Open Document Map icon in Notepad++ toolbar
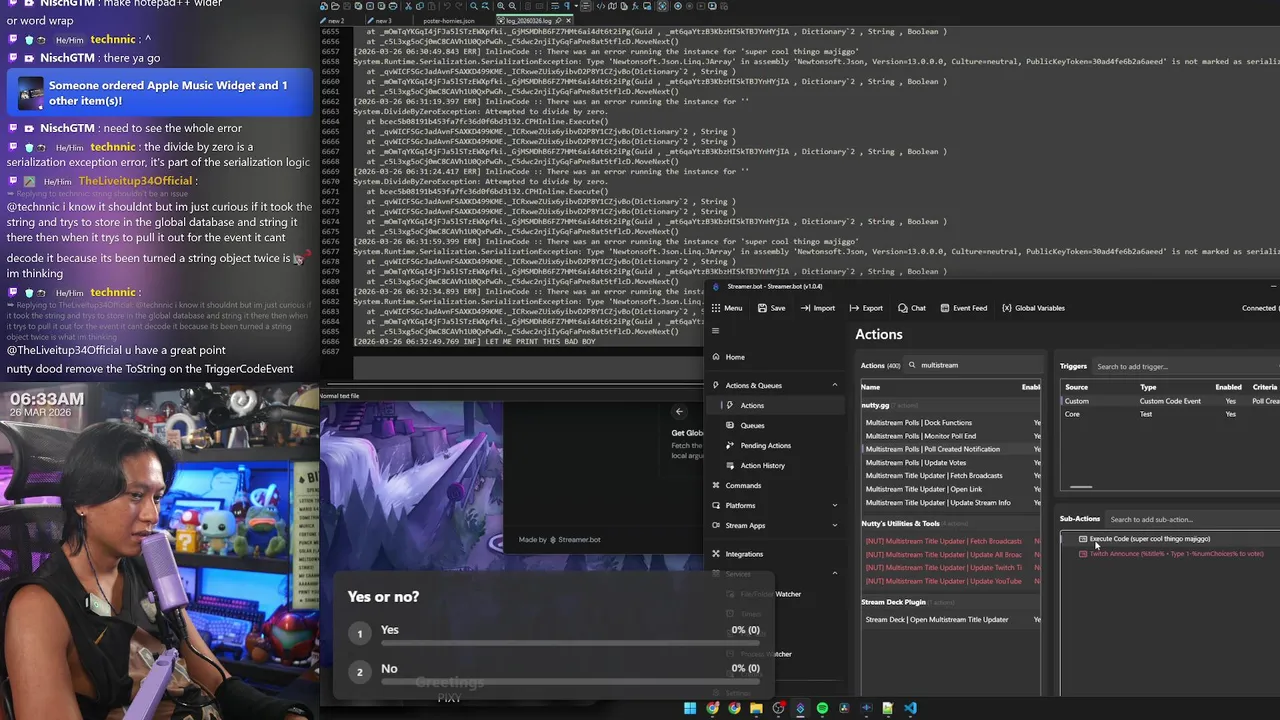 612,6
